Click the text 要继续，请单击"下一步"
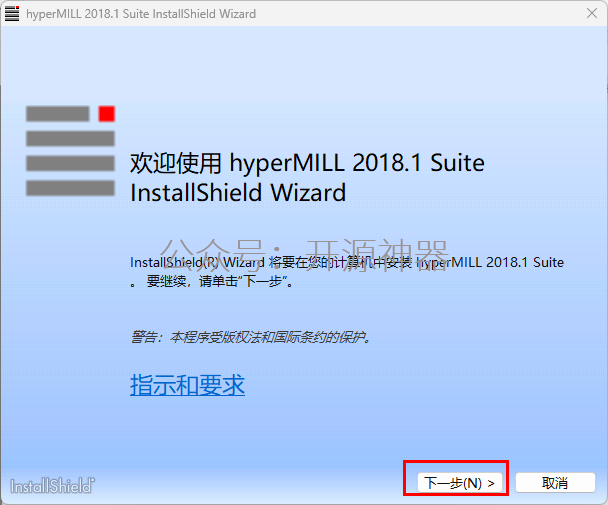This screenshot has width=608, height=505. [x=219, y=281]
